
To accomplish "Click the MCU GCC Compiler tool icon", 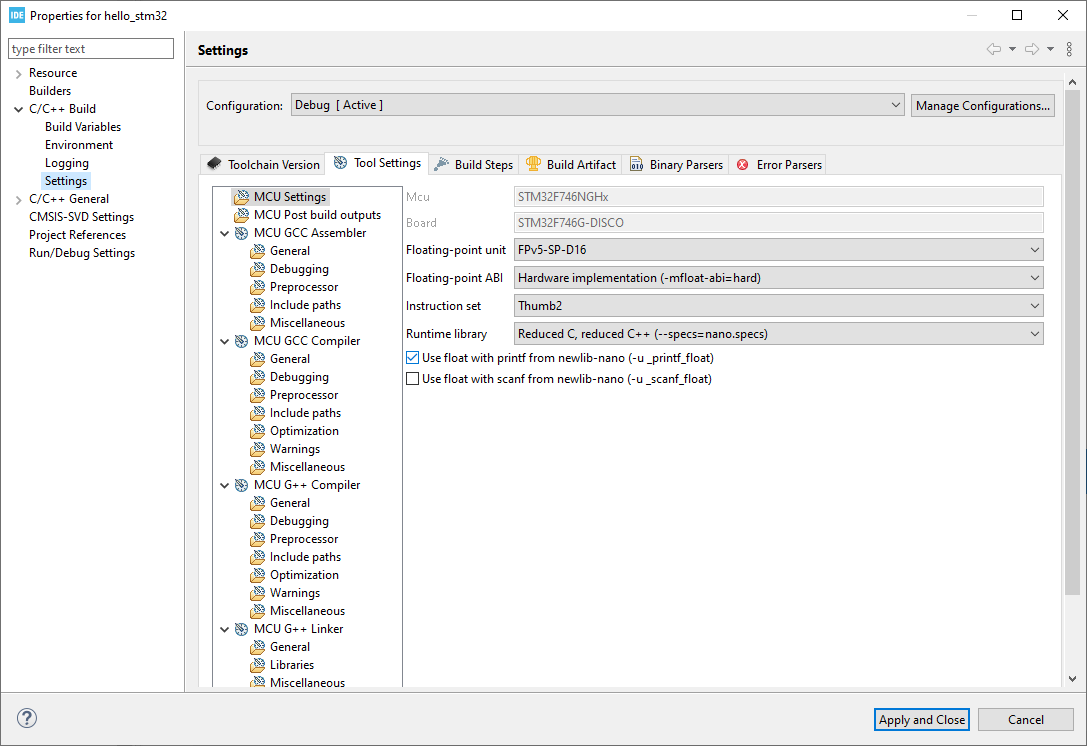I will click(241, 341).
